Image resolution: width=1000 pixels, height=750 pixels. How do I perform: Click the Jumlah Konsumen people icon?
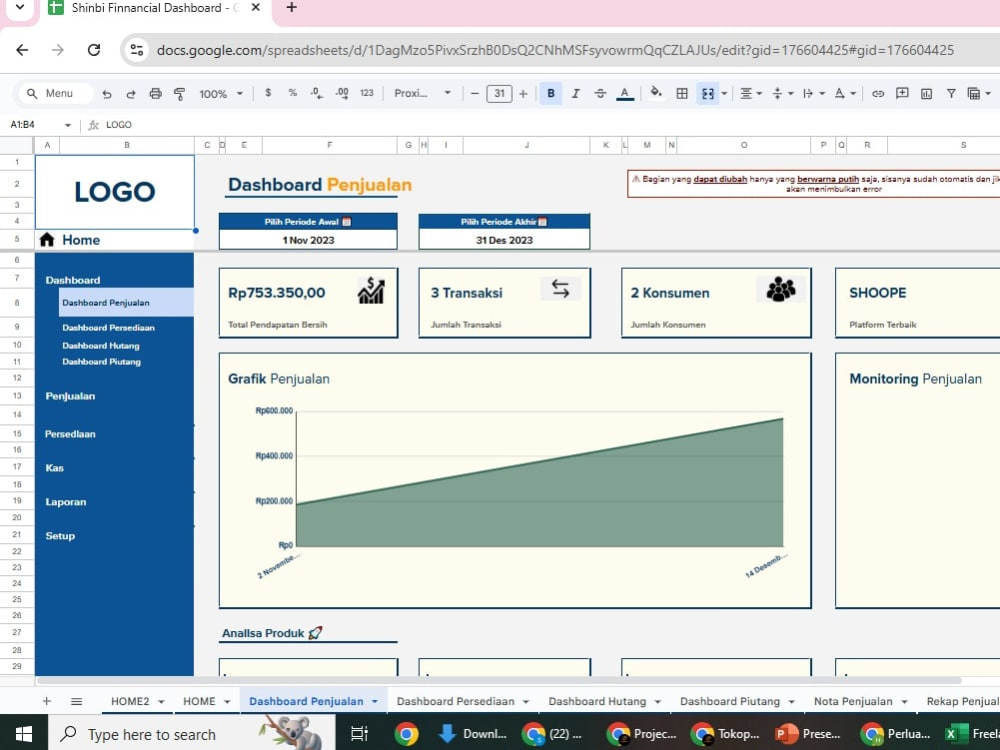781,289
